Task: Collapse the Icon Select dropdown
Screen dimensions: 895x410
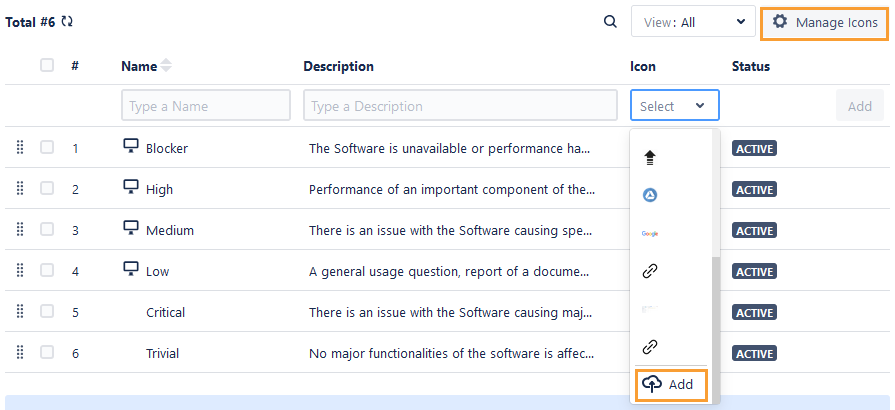Action: point(674,106)
